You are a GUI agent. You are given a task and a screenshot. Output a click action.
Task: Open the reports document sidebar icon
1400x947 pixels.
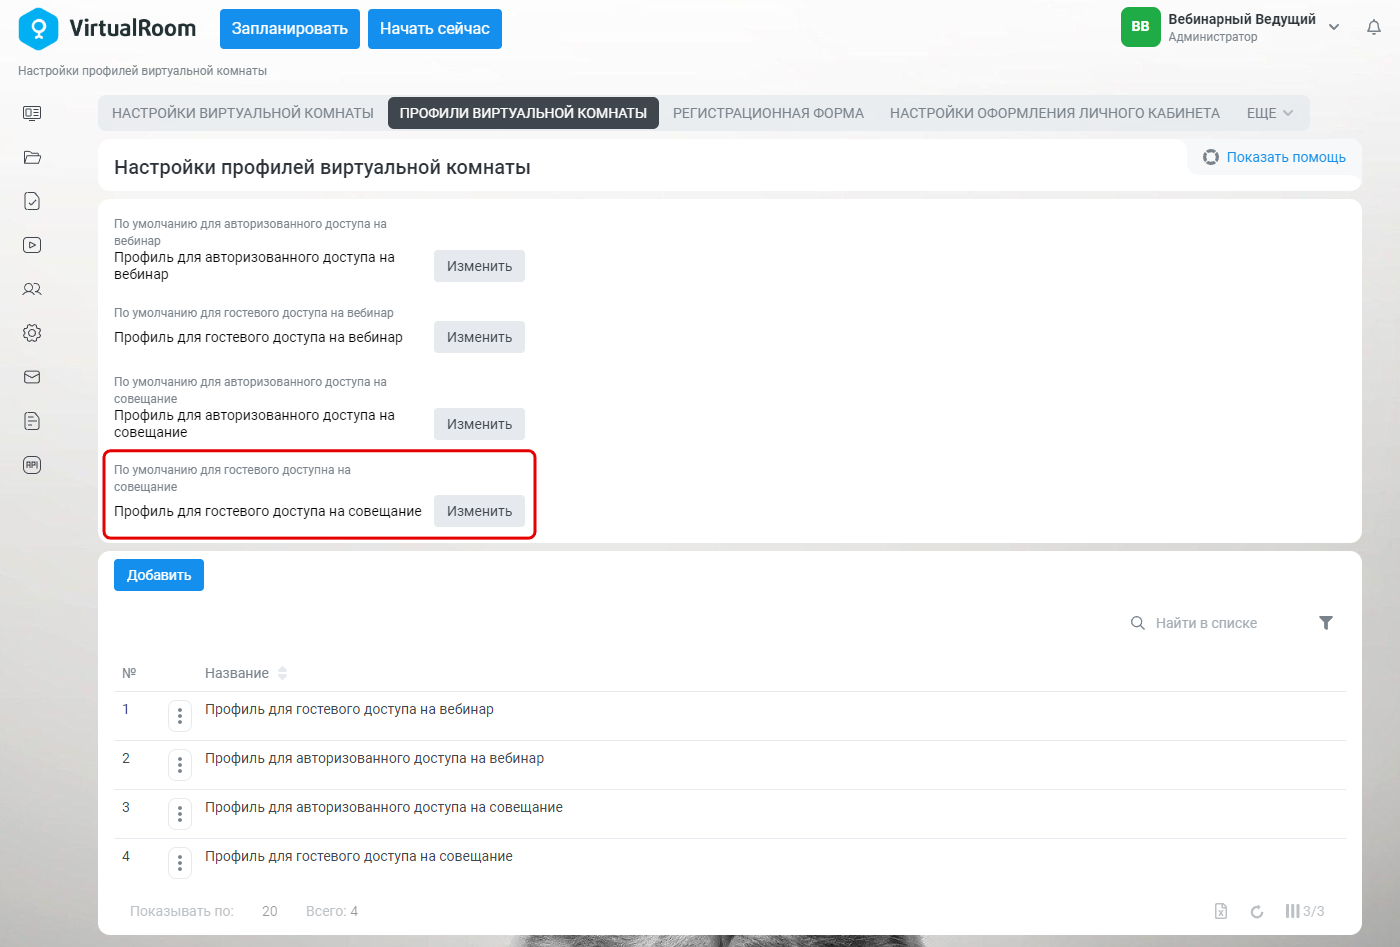(x=32, y=421)
